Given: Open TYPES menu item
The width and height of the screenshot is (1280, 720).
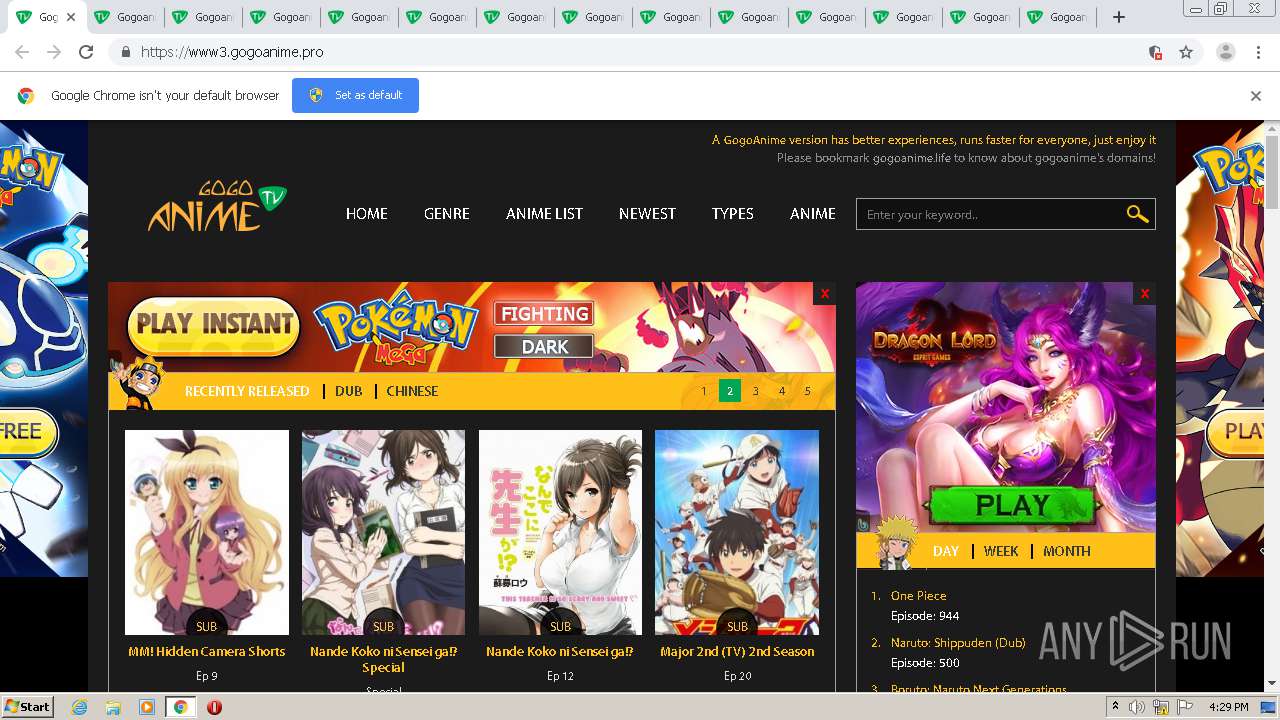Looking at the screenshot, I should pyautogui.click(x=732, y=214).
